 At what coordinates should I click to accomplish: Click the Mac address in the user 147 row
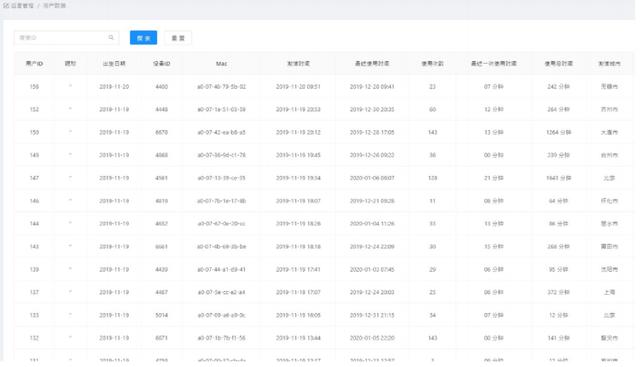(221, 178)
